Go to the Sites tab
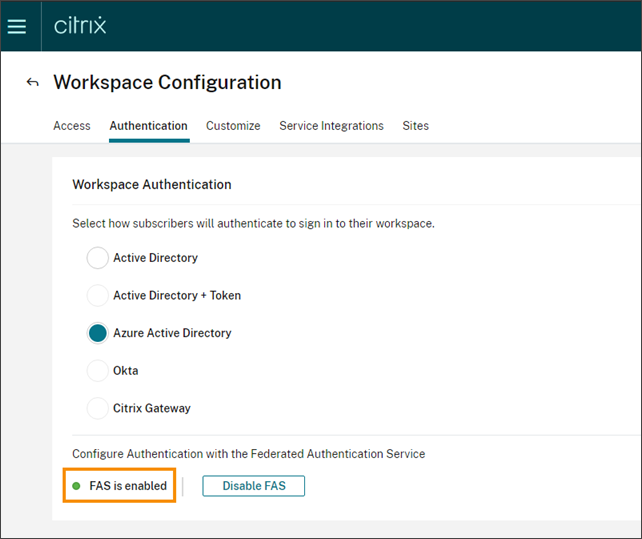 pyautogui.click(x=415, y=126)
